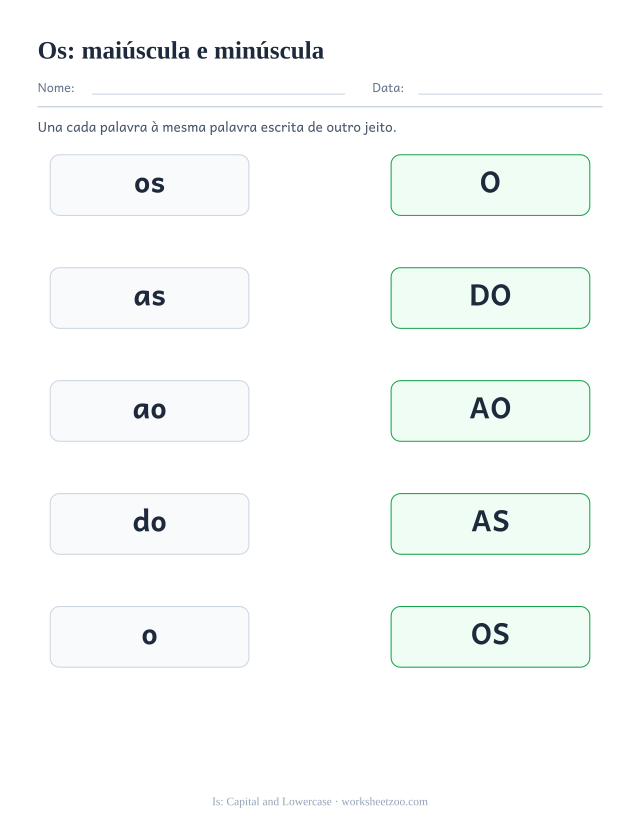Click the Nome input line
The width and height of the screenshot is (640, 829).
click(x=218, y=94)
